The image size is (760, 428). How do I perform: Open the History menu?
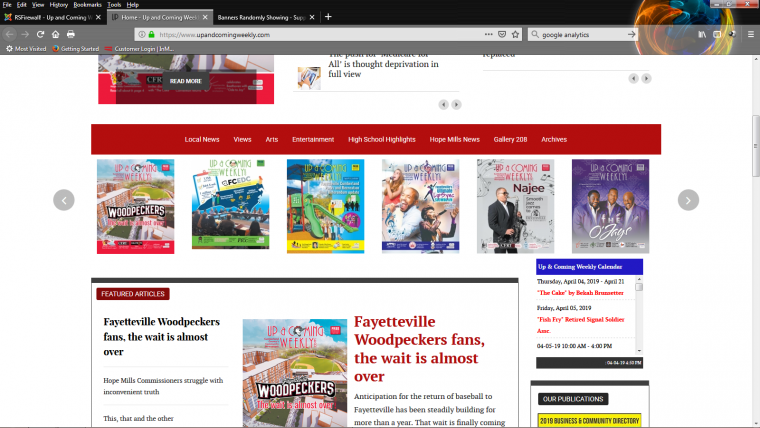(59, 5)
